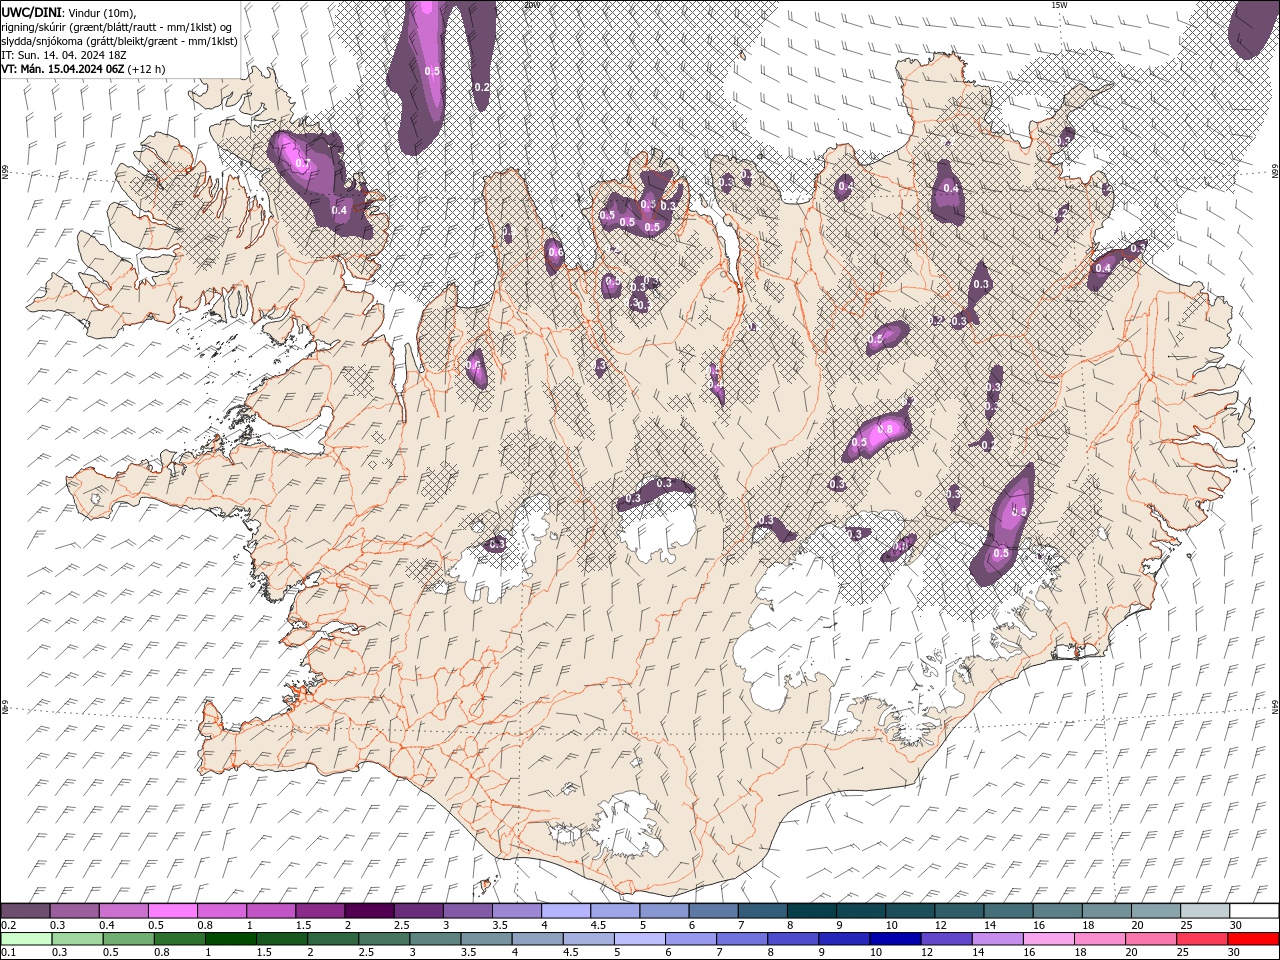The image size is (1280, 960).
Task: Click lavender upper swatch between 4 and 4.5
Action: tap(566, 911)
